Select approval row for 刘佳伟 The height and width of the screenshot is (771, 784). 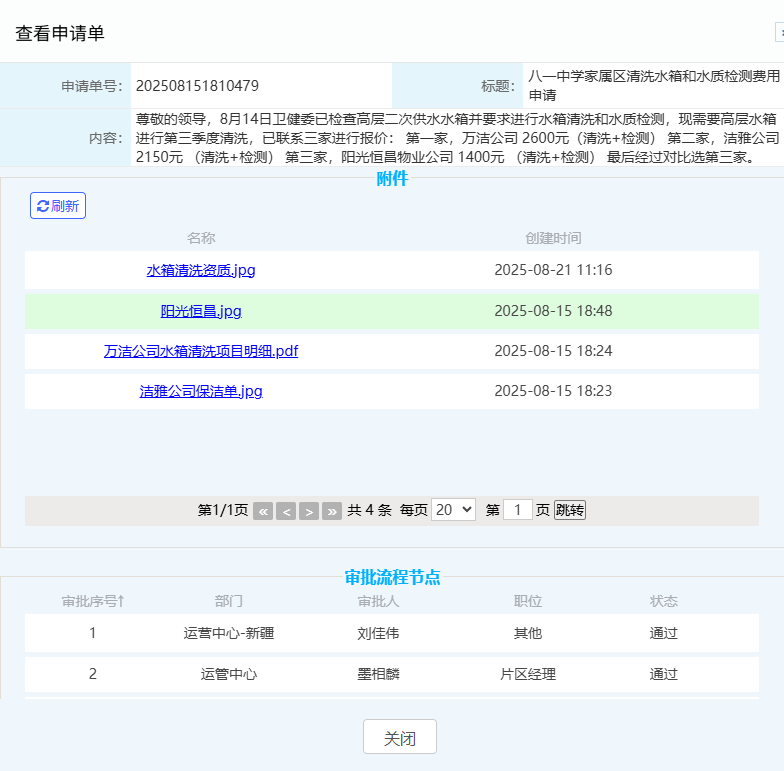point(378,633)
